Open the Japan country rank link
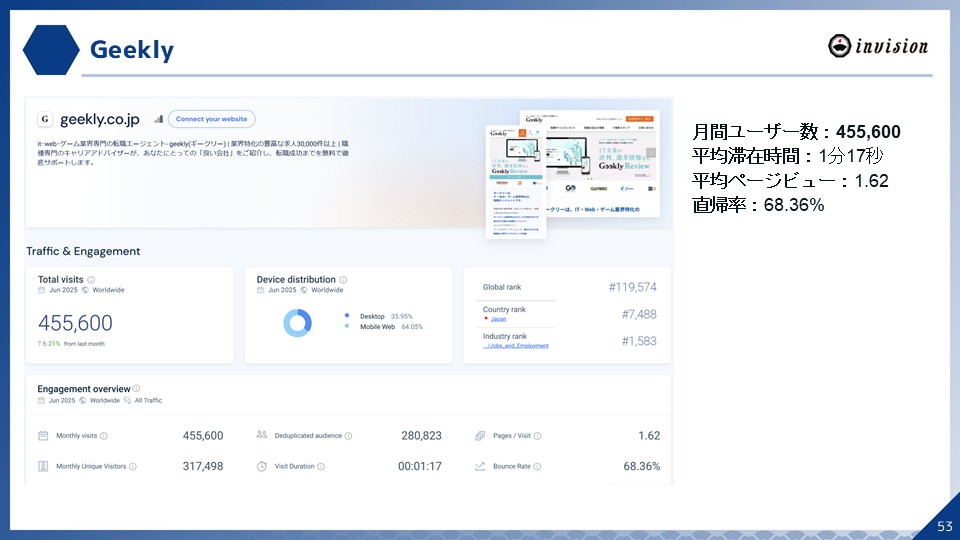Image resolution: width=960 pixels, height=540 pixels. click(x=498, y=319)
